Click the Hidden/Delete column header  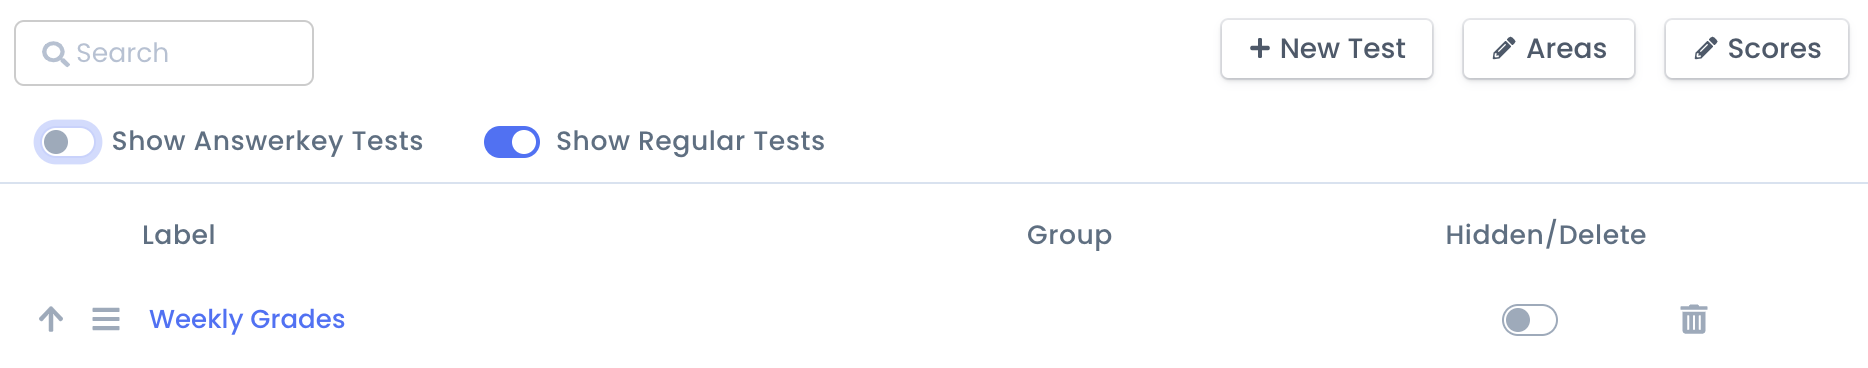1546,235
